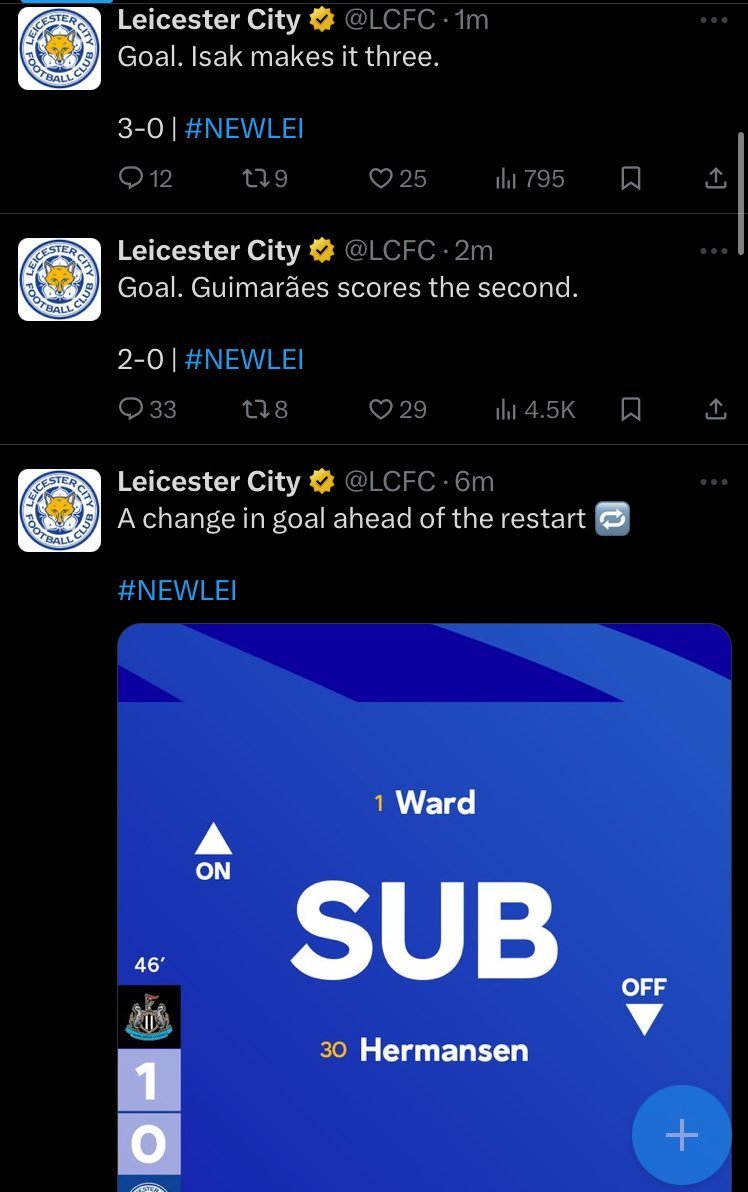The image size is (748, 1192).
Task: Share the Isak goal tweet
Action: [715, 179]
